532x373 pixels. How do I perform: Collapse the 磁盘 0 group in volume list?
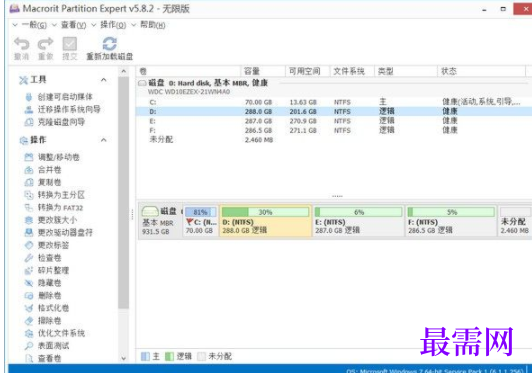[142, 83]
